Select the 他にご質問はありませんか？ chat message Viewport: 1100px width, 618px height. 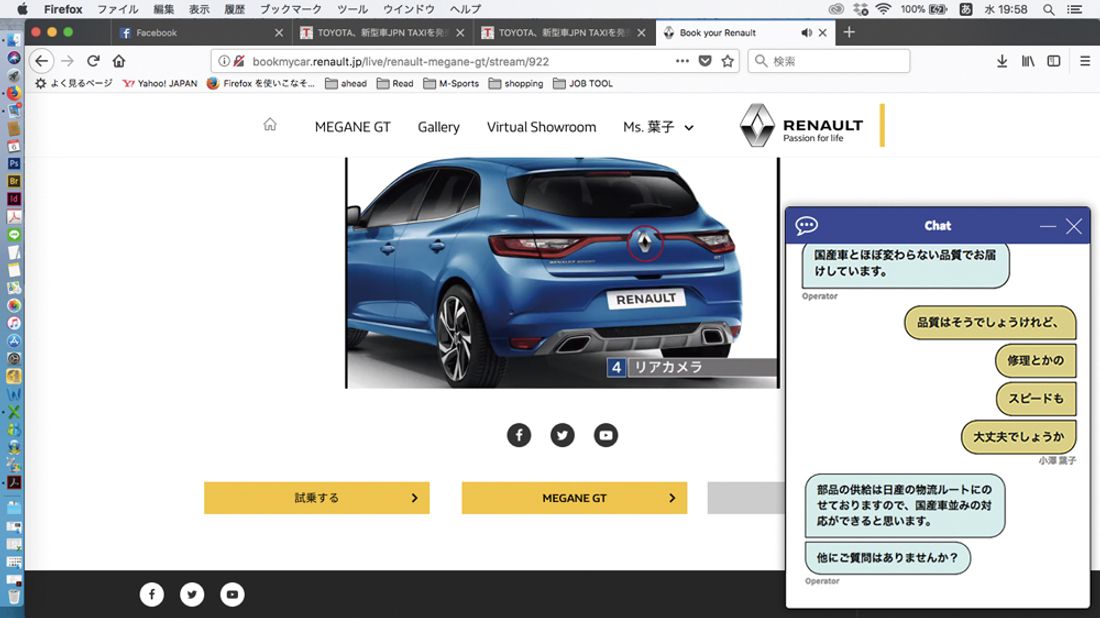click(887, 558)
